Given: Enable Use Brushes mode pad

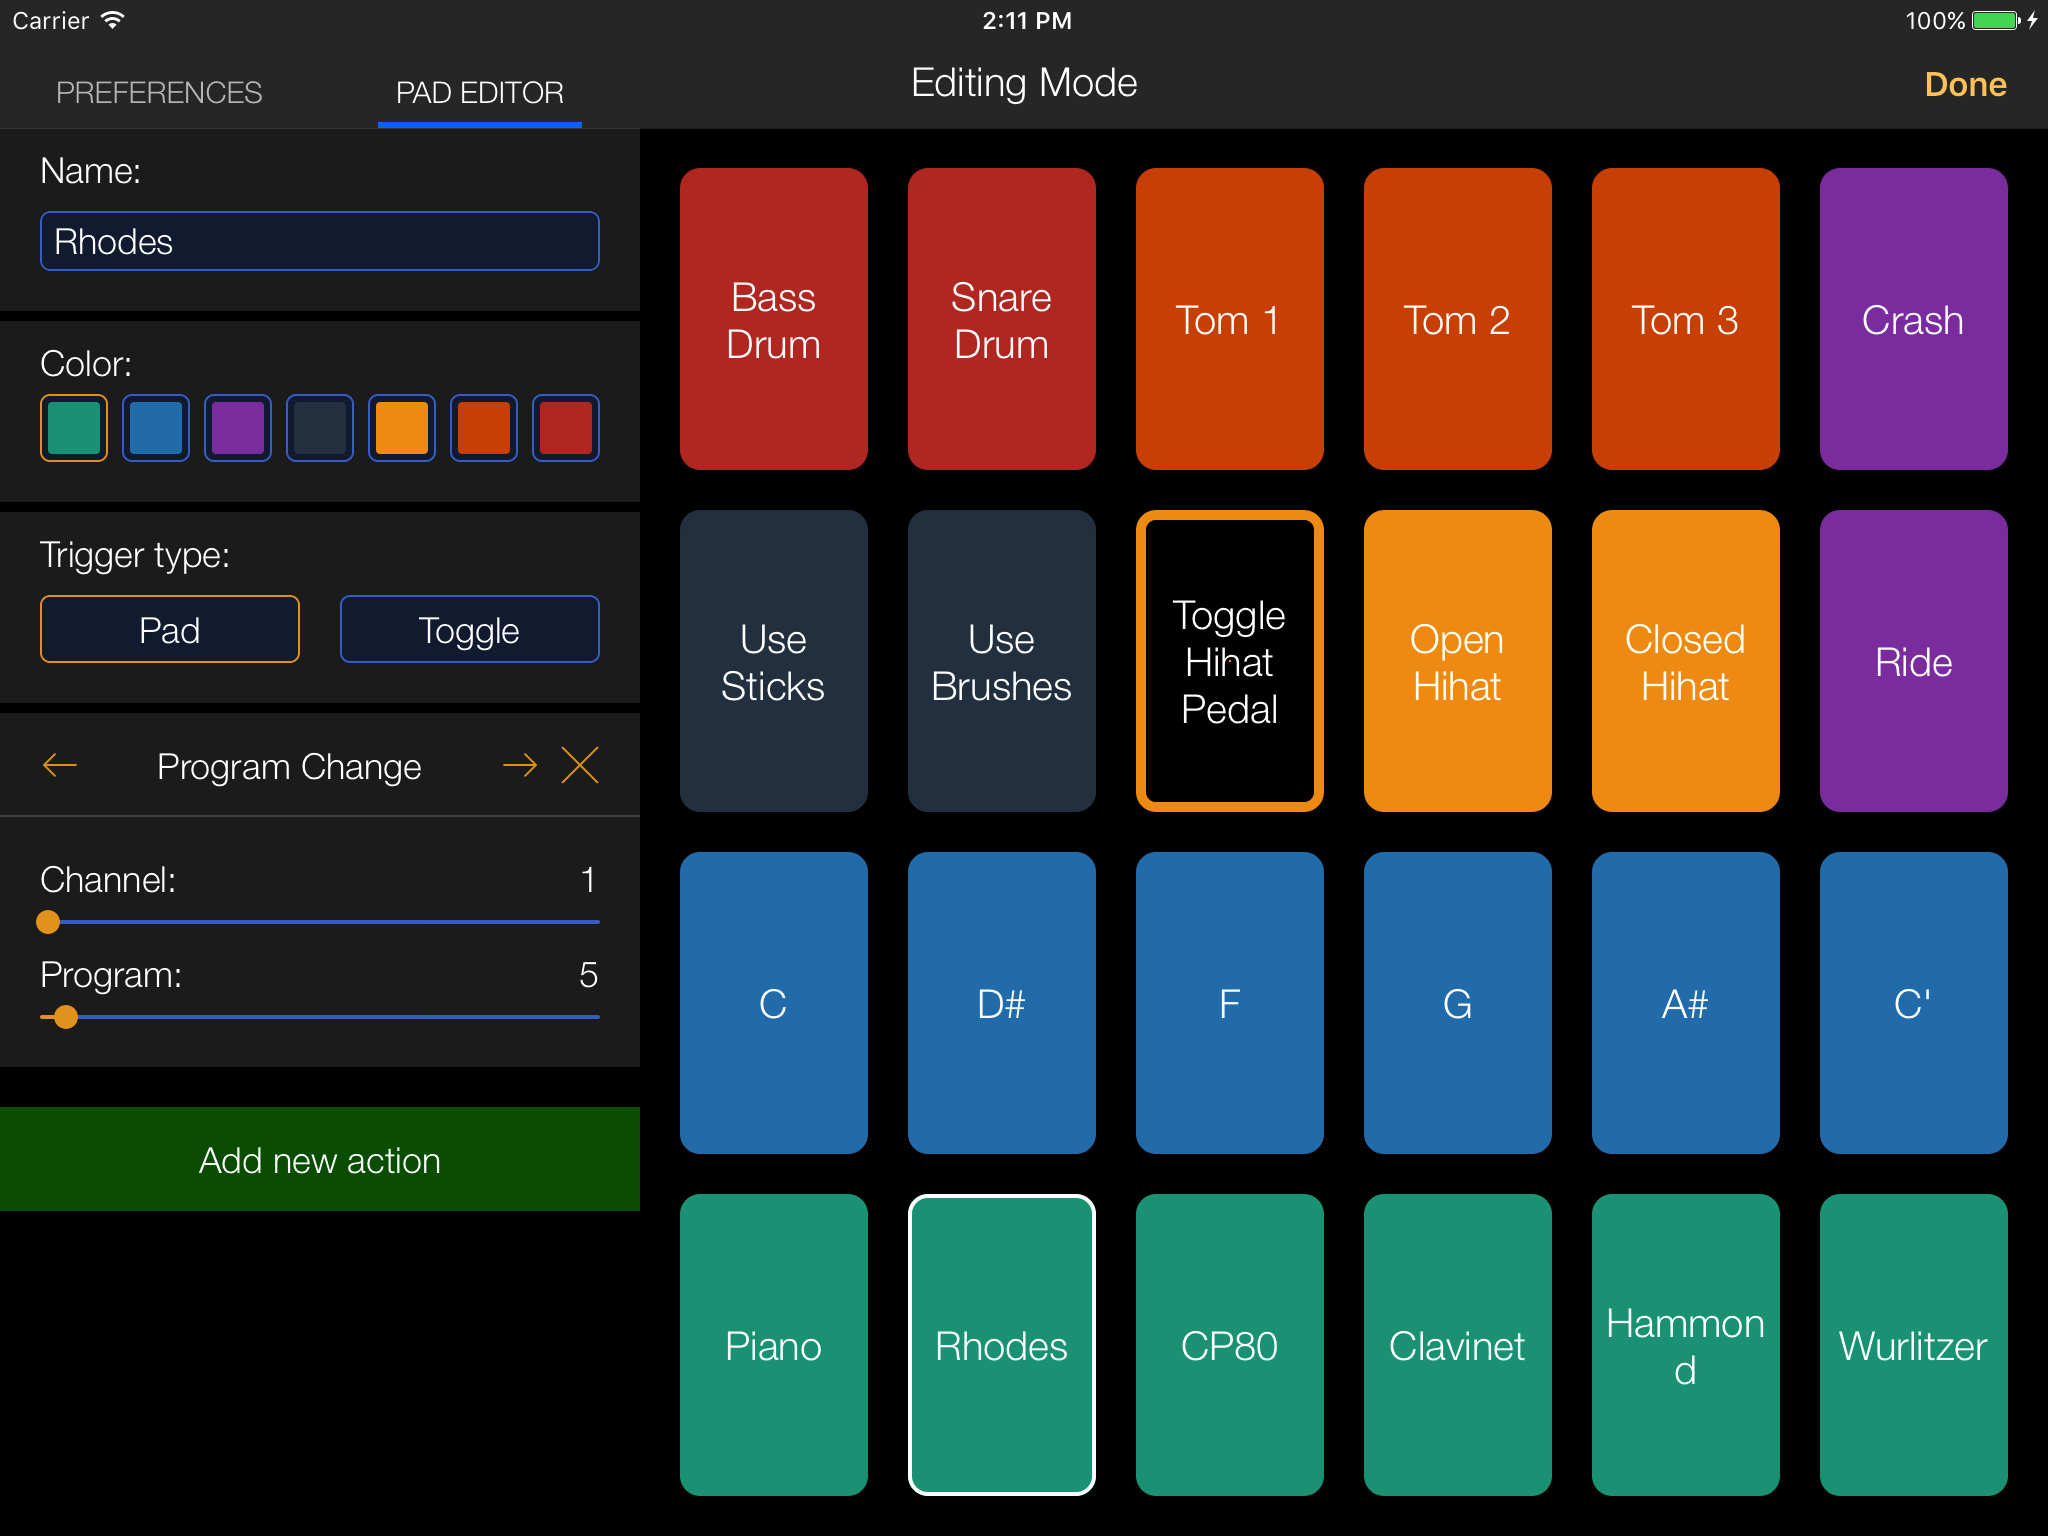Looking at the screenshot, I should [x=1001, y=661].
